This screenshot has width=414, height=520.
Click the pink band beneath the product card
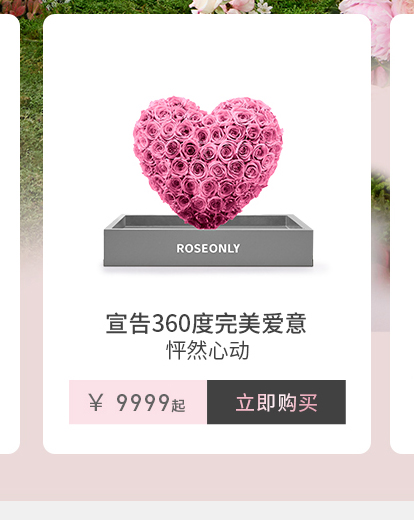(207, 477)
